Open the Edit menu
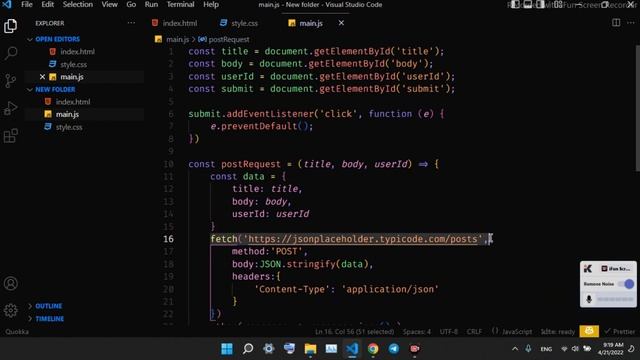This screenshot has height=360, width=640. click(47, 4)
